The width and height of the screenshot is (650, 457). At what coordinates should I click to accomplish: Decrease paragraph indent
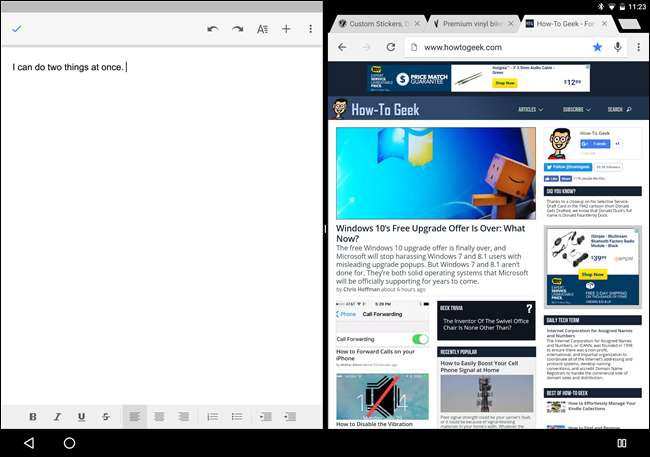[x=265, y=417]
